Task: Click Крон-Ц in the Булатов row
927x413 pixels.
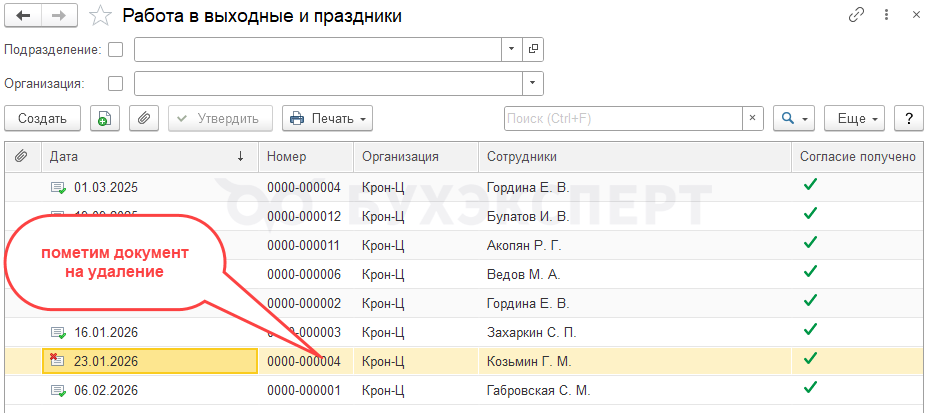Action: (x=383, y=217)
